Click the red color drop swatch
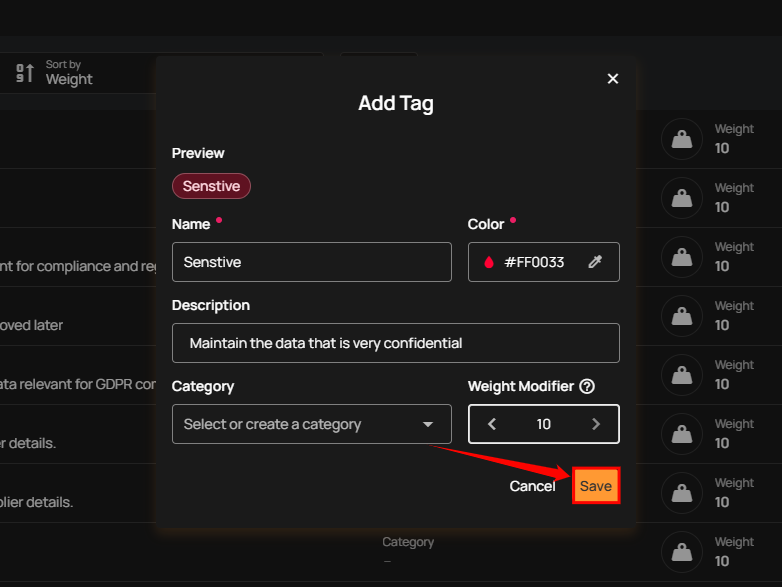Image resolution: width=782 pixels, height=587 pixels. [489, 262]
